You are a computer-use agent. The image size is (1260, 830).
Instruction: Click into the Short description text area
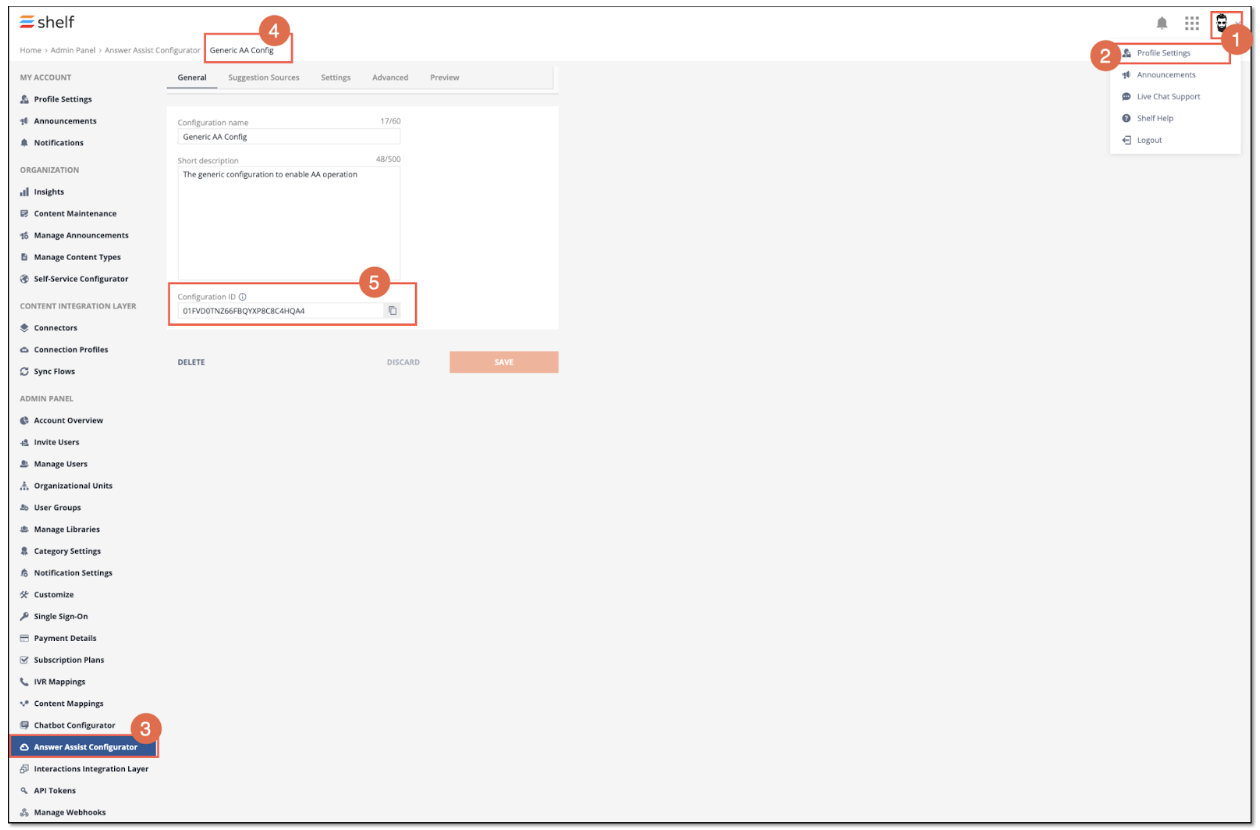289,223
